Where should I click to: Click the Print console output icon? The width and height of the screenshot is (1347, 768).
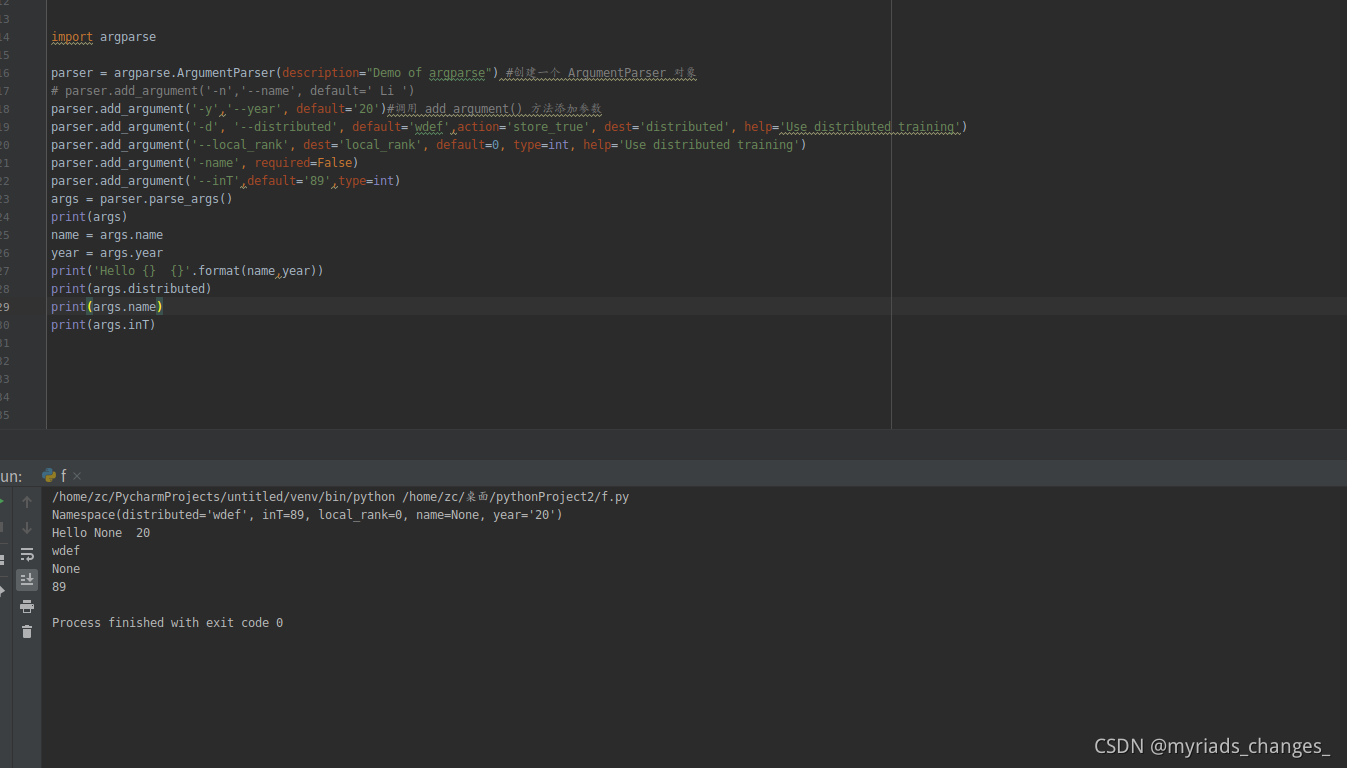pyautogui.click(x=27, y=606)
